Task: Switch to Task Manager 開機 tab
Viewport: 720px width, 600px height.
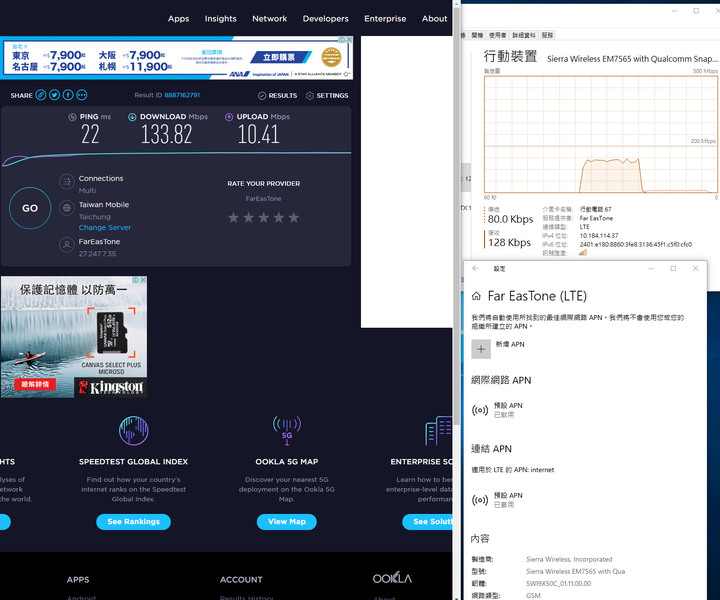Action: pyautogui.click(x=477, y=35)
